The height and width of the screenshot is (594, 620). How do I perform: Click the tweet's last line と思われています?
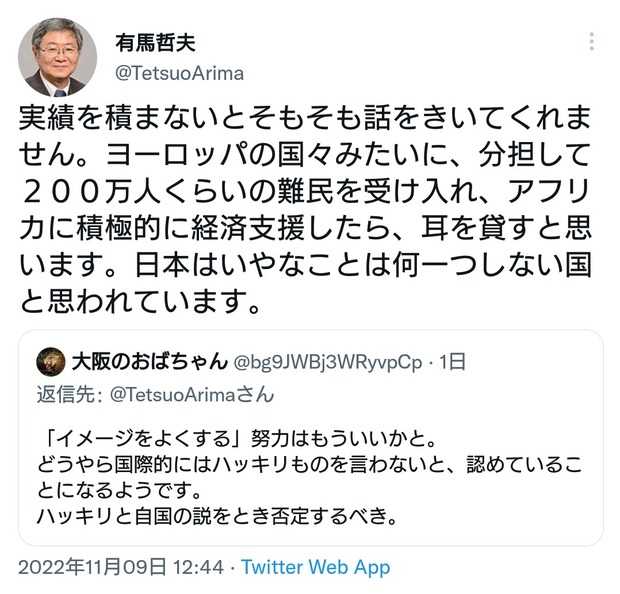point(140,301)
